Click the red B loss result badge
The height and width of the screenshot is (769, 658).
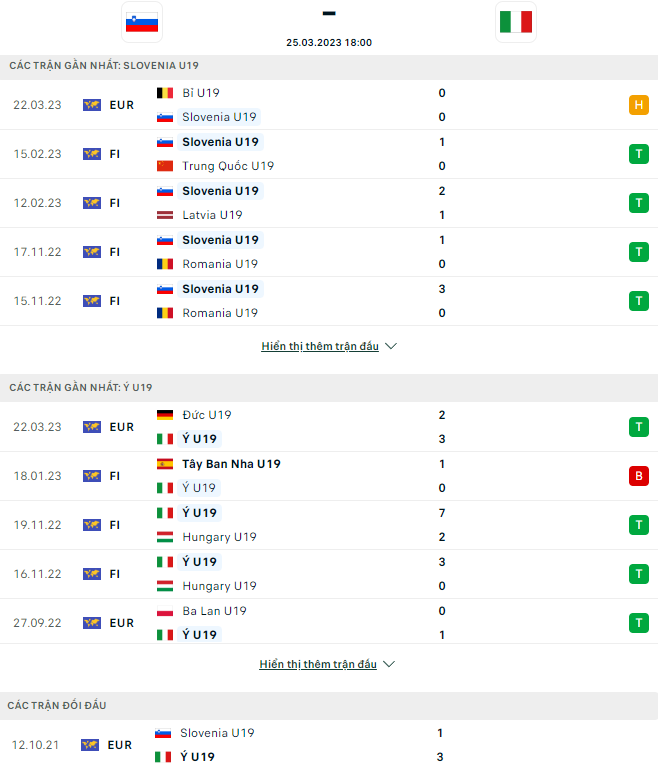tap(638, 476)
